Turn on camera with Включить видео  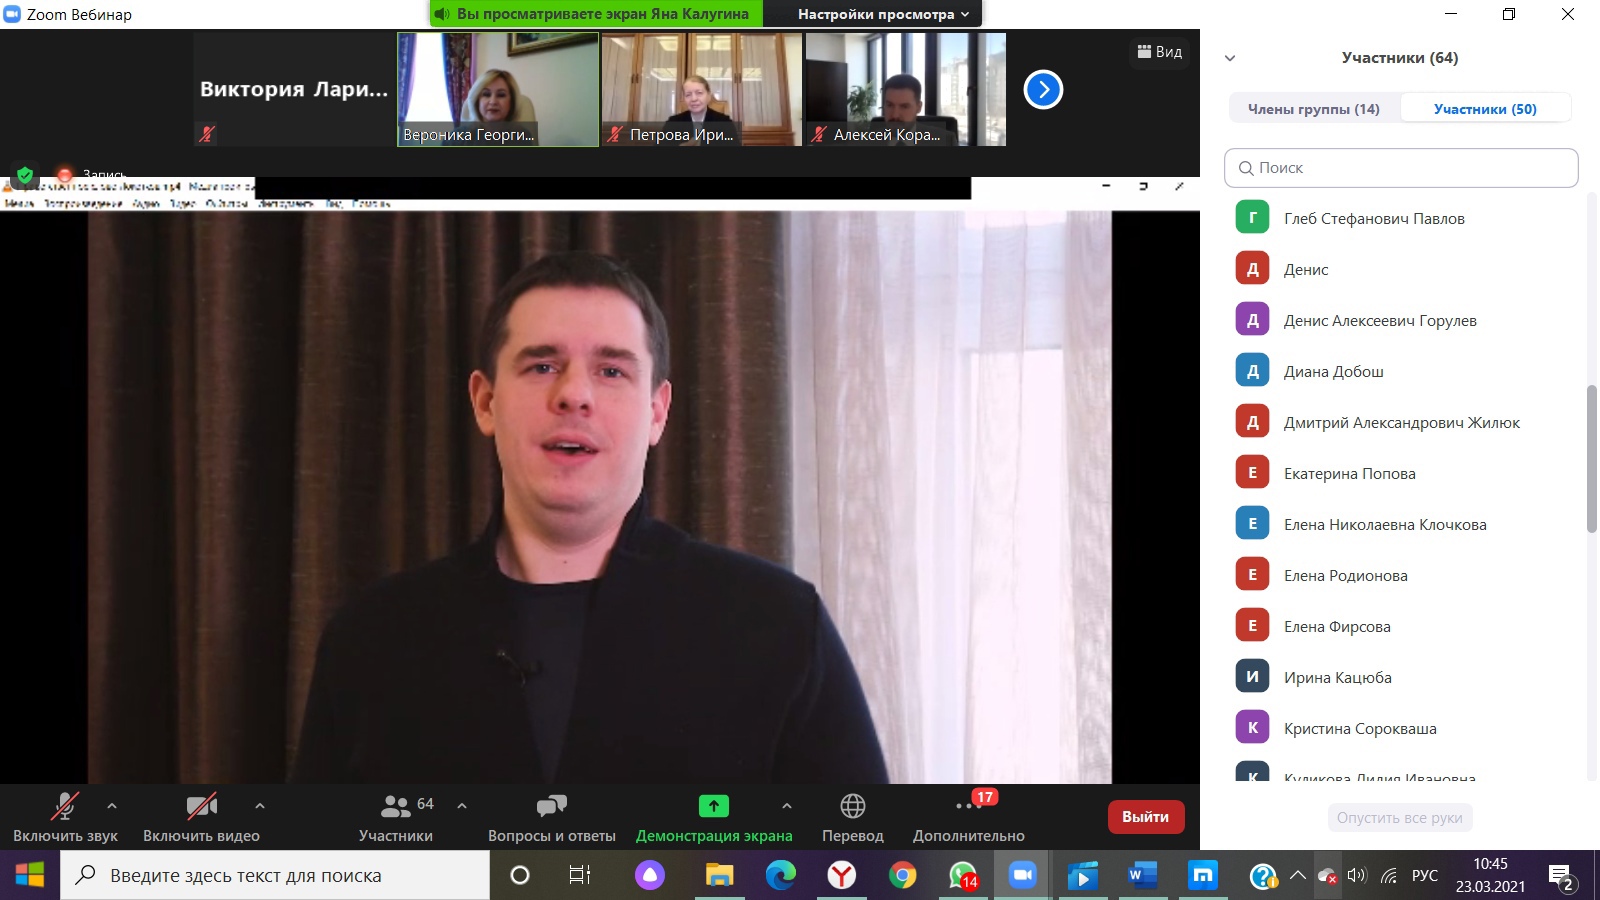201,806
